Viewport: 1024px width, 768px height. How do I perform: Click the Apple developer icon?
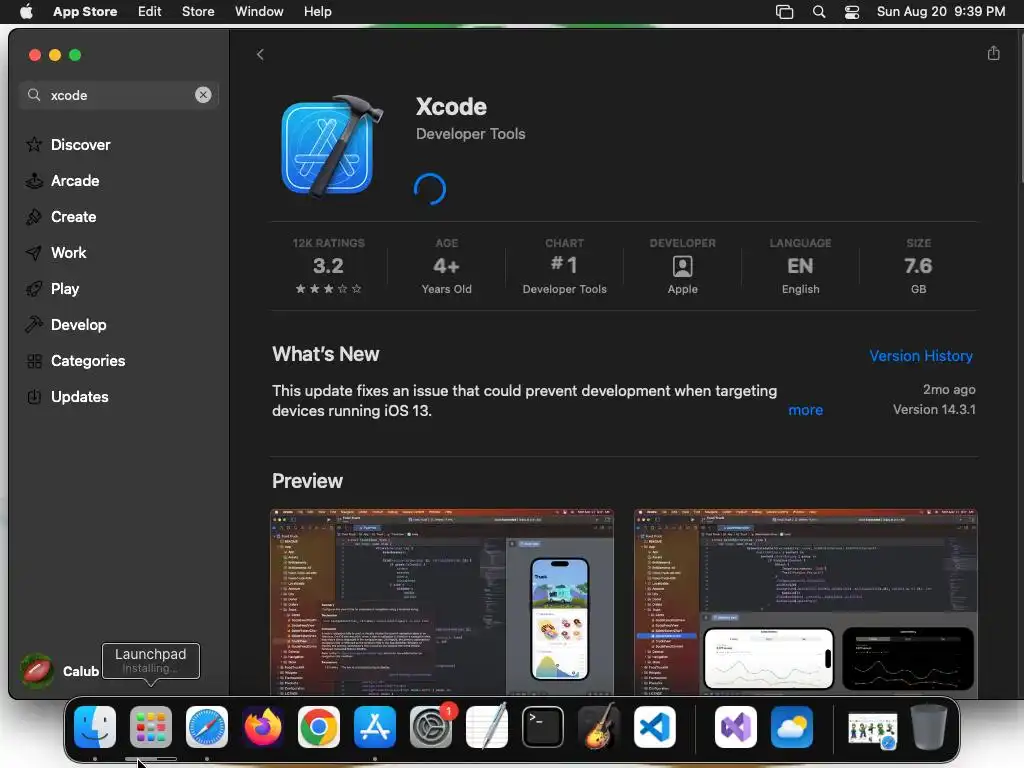click(682, 266)
